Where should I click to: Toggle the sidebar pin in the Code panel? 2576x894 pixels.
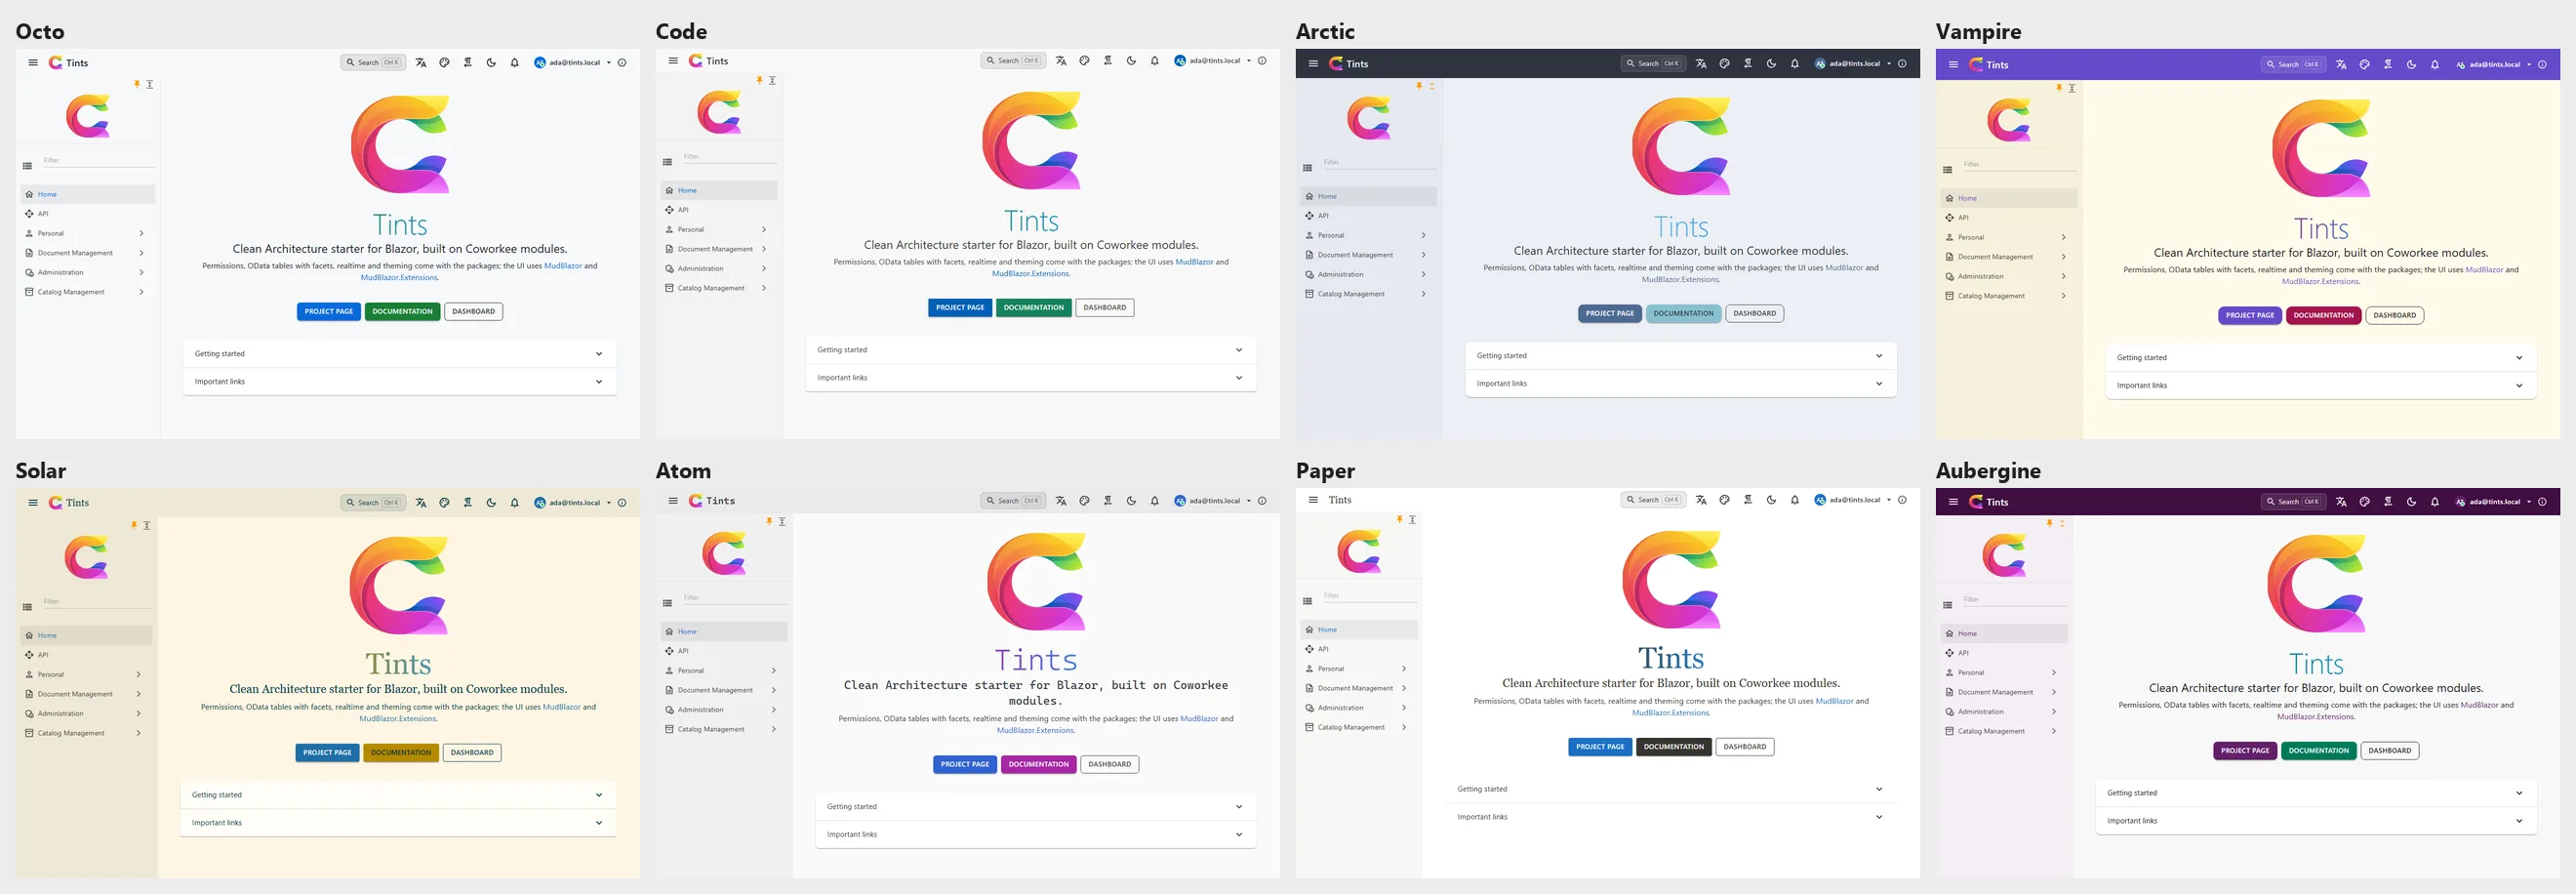pos(759,80)
